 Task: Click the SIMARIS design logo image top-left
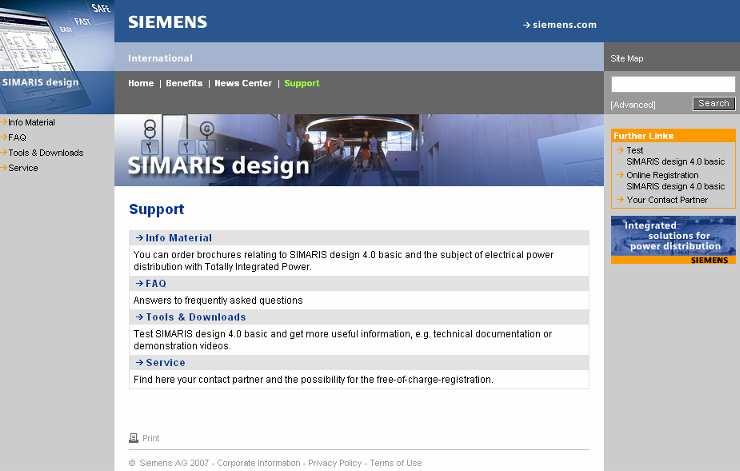click(57, 57)
